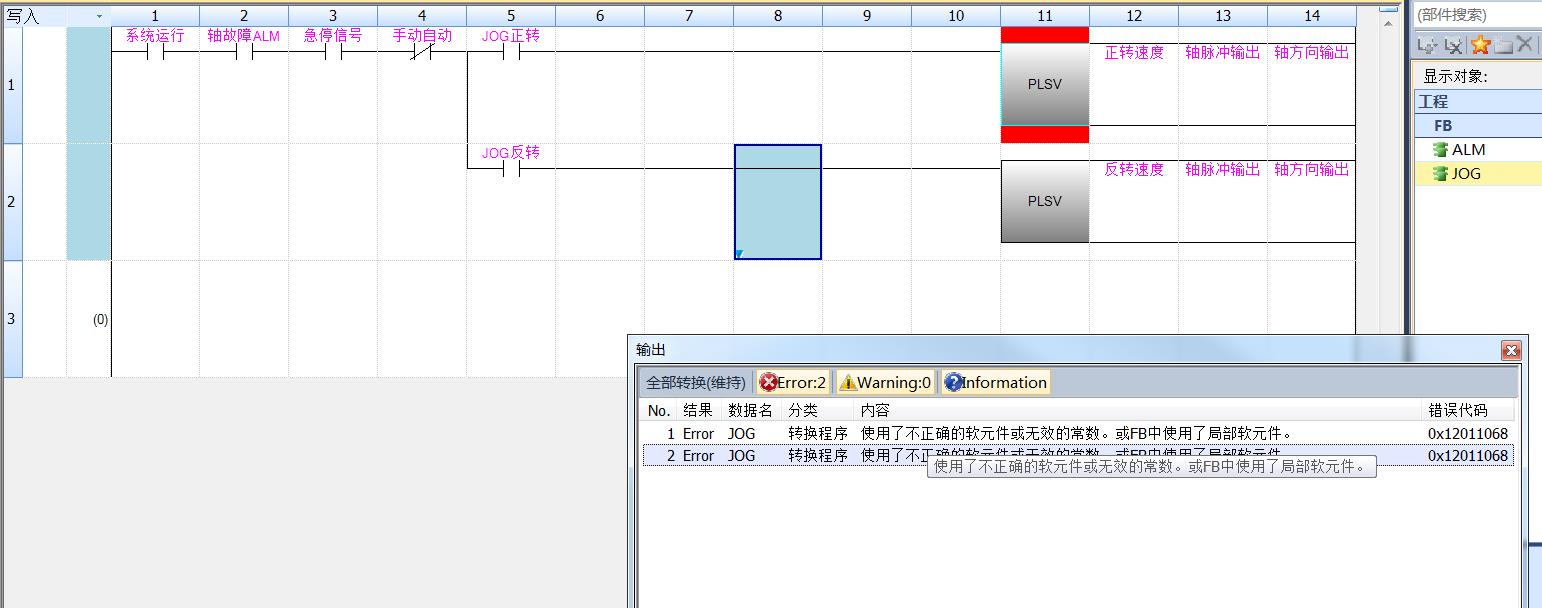Viewport: 1542px width, 608px height.
Task: Click the expand-all tree icon in parts panel
Action: coord(1427,45)
